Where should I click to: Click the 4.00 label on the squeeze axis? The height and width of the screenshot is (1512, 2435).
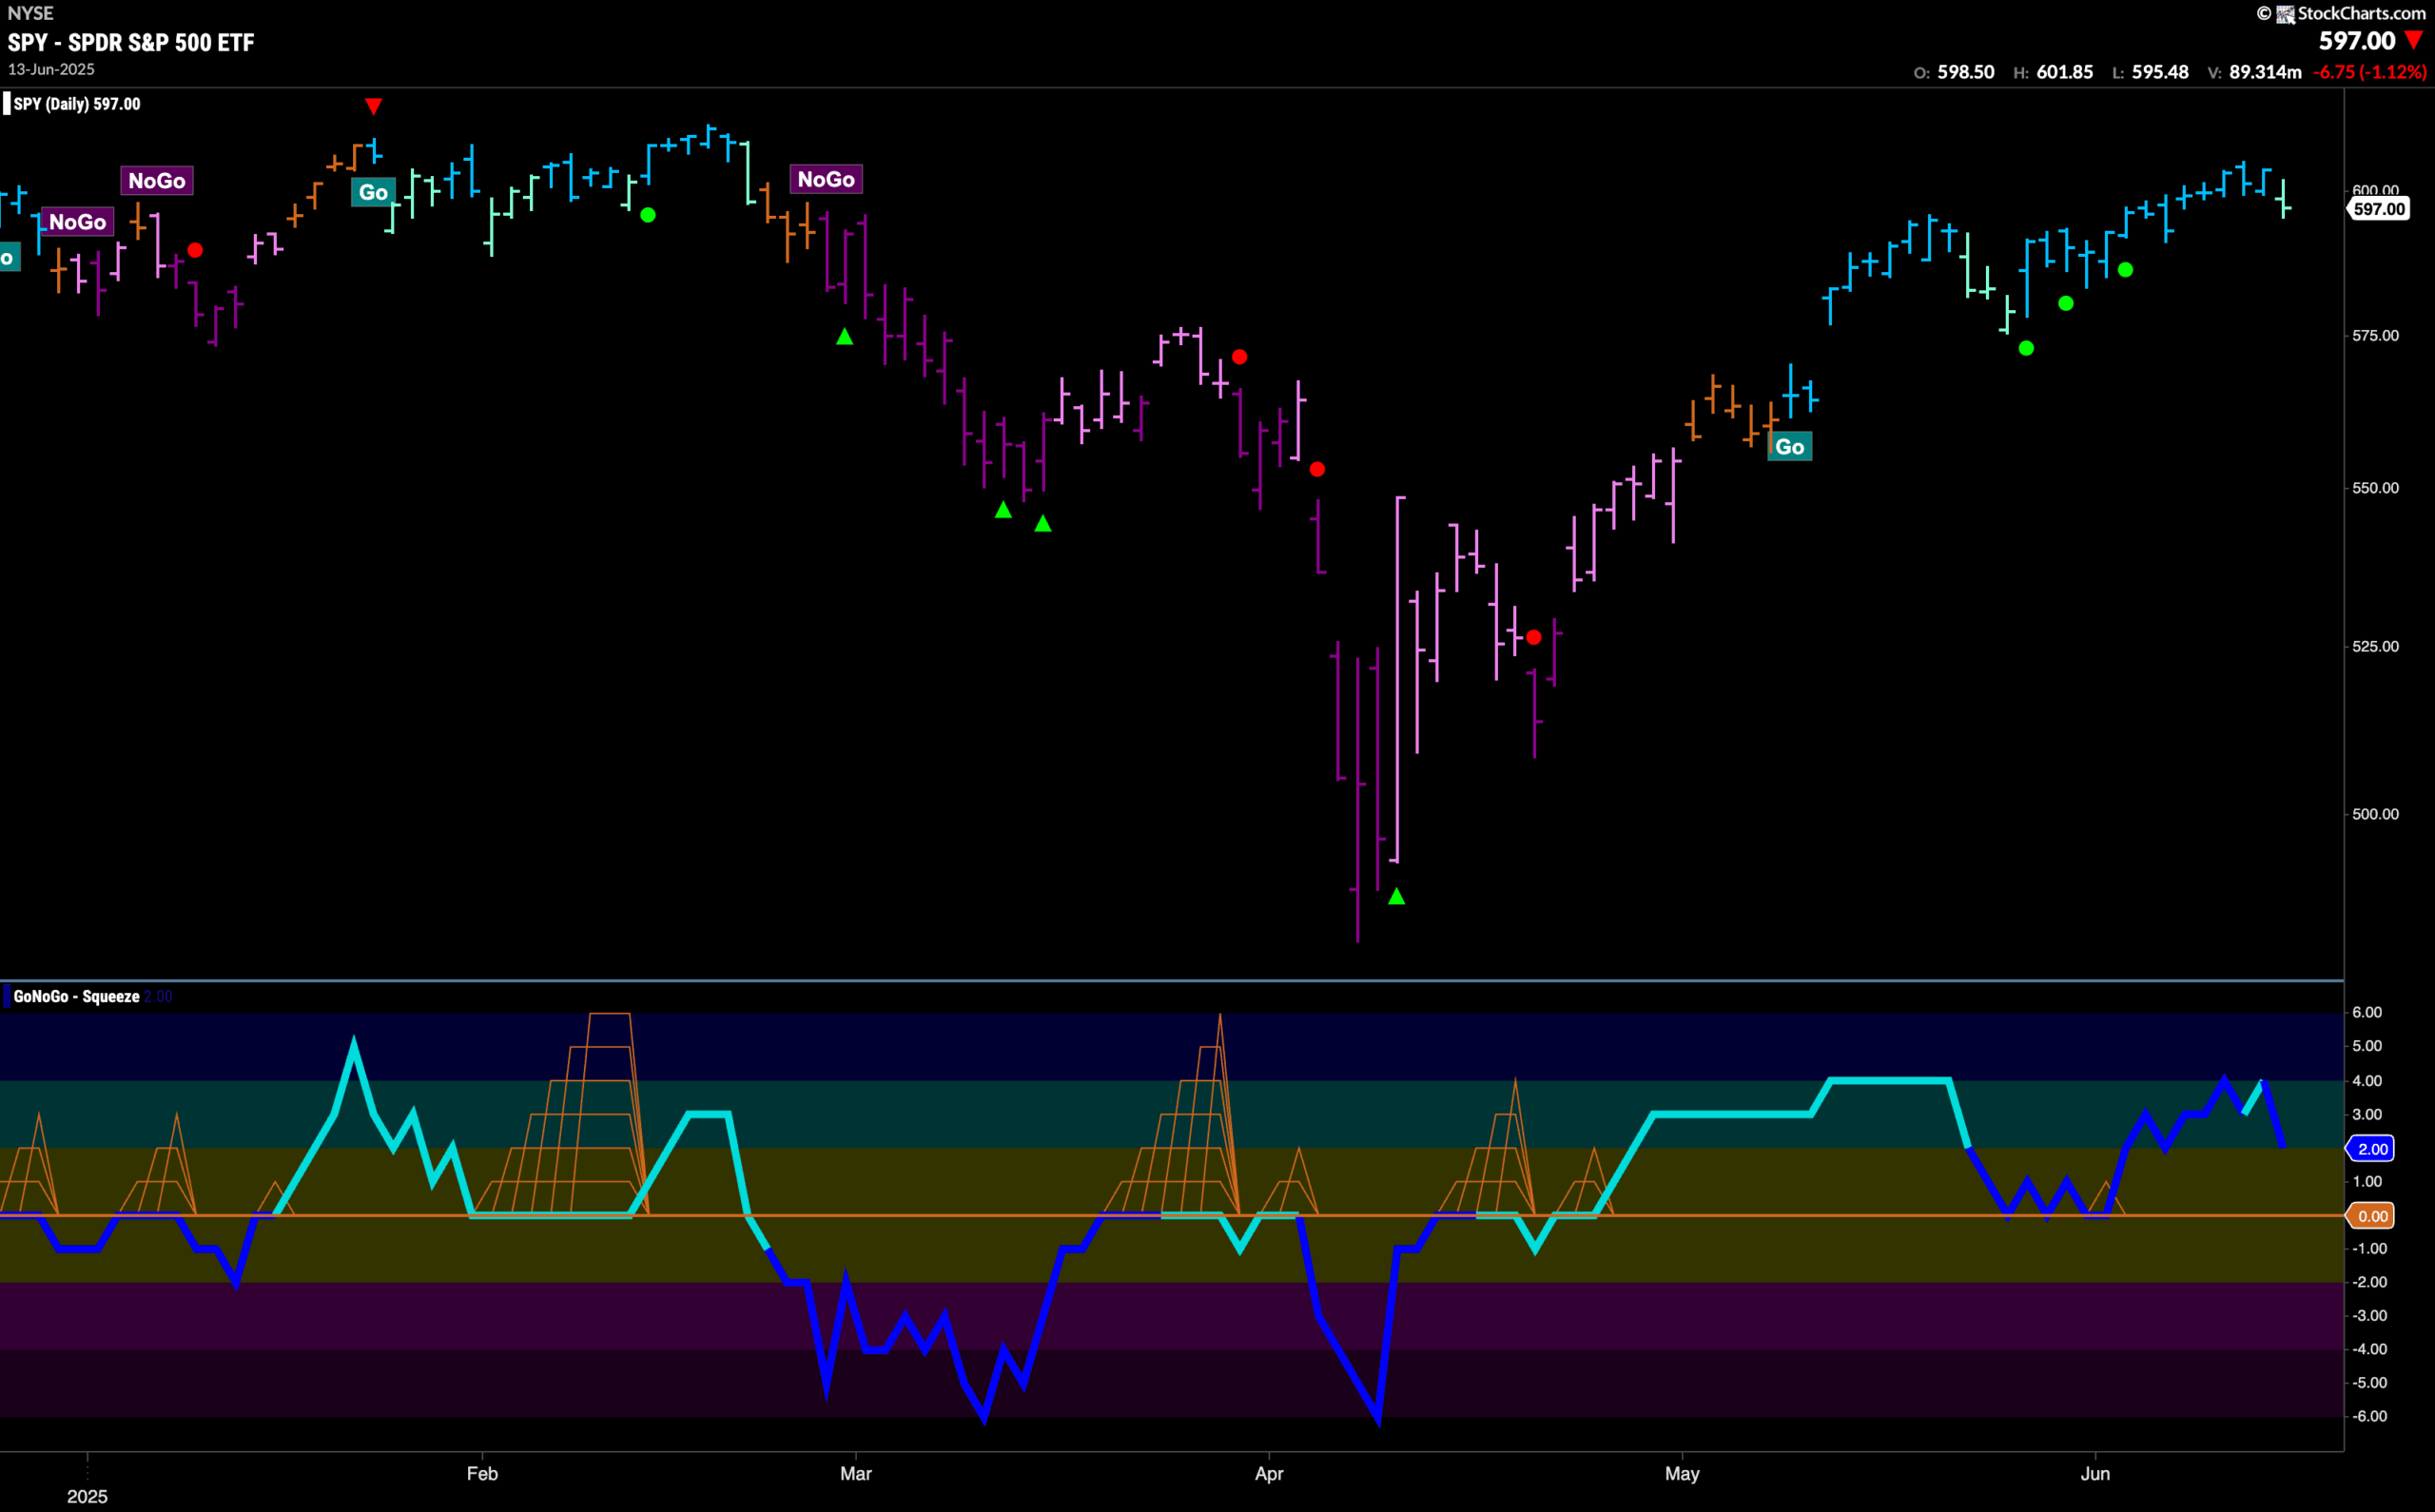[2367, 1080]
